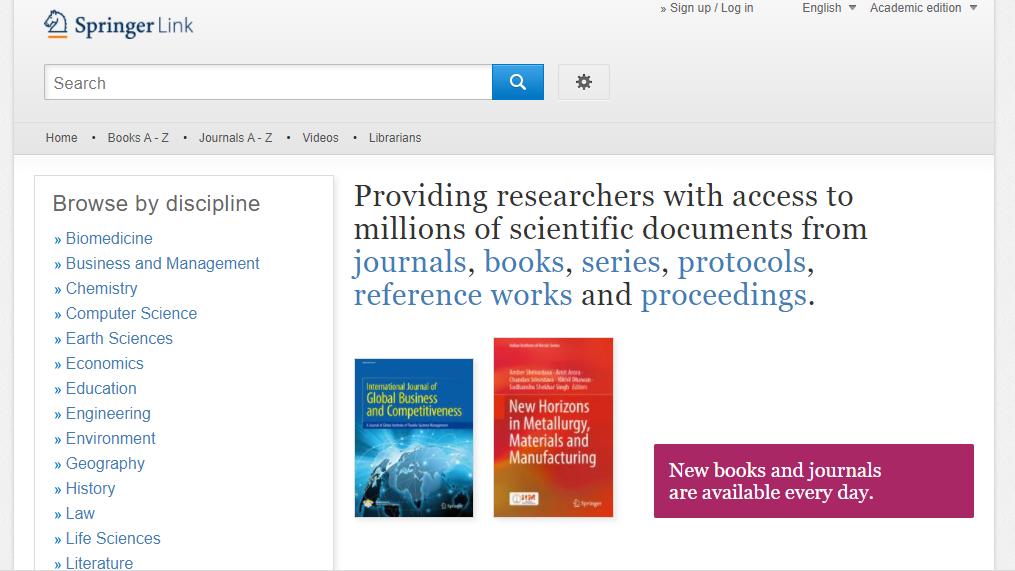
Task: Click the Global Business and Competitiveness cover
Action: coord(414,437)
